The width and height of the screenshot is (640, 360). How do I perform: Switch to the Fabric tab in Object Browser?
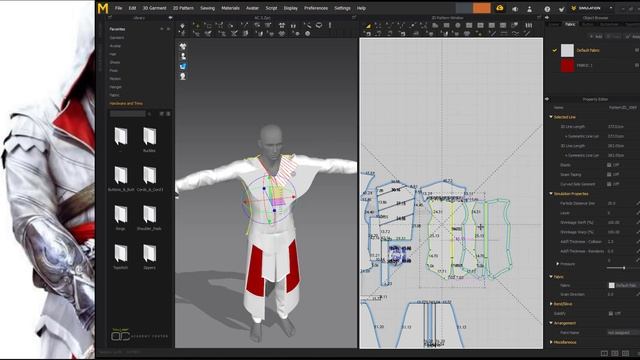(x=570, y=24)
